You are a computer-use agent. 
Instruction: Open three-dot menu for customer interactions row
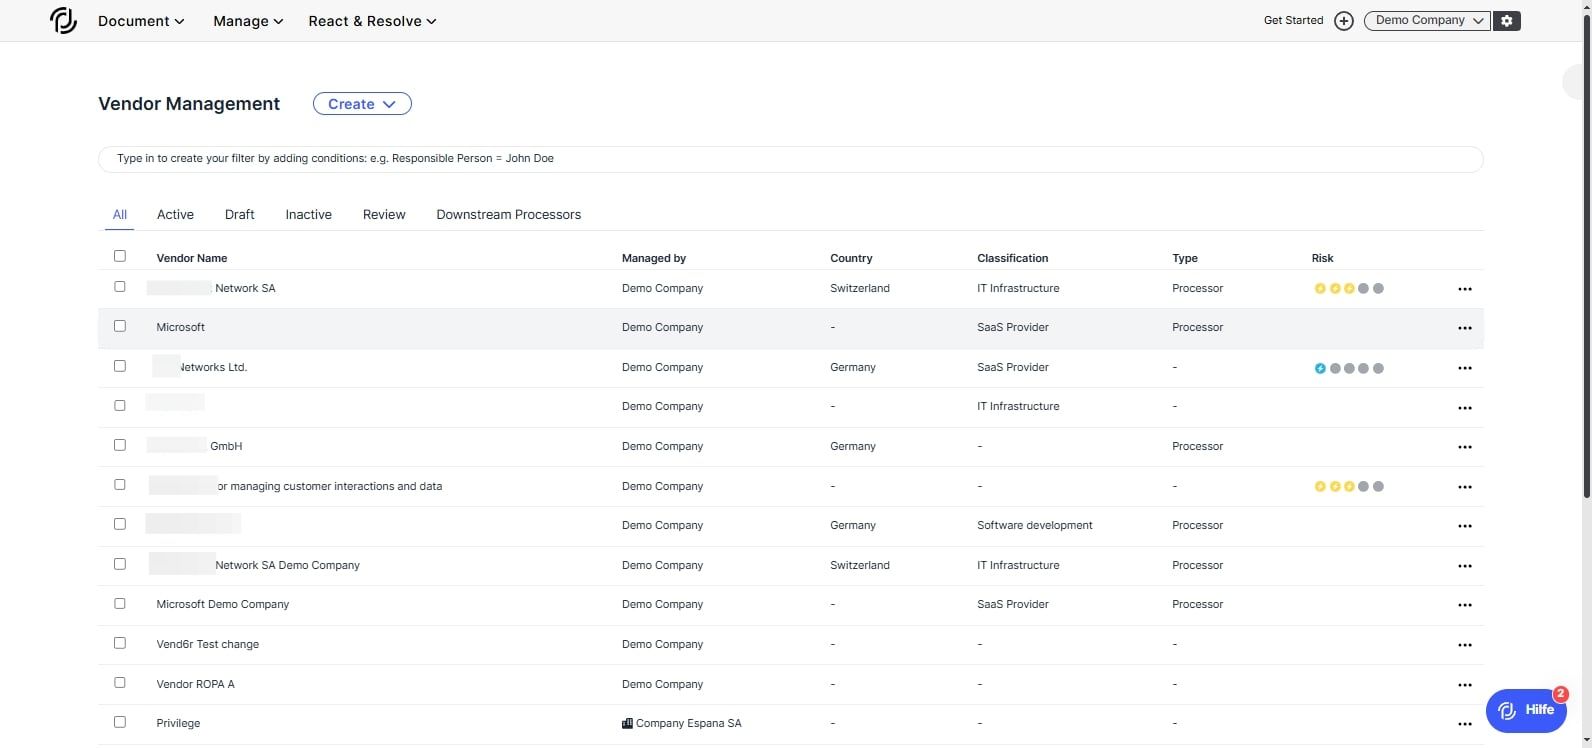pos(1465,487)
